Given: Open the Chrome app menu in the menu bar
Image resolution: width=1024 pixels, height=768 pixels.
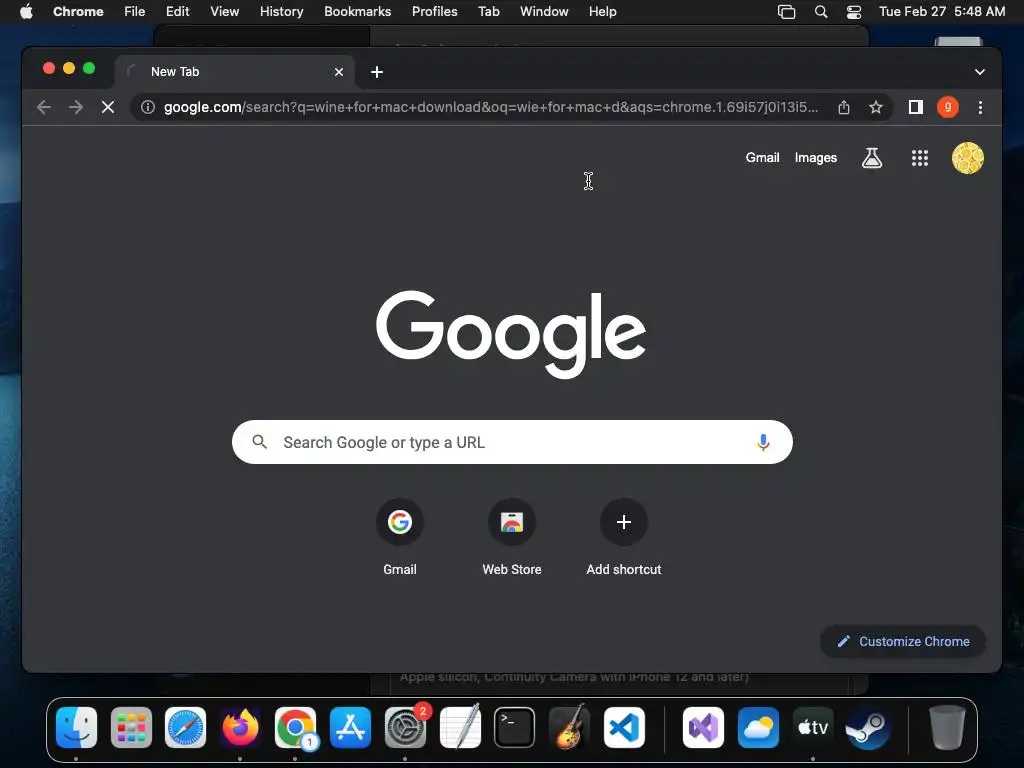Looking at the screenshot, I should tap(78, 11).
